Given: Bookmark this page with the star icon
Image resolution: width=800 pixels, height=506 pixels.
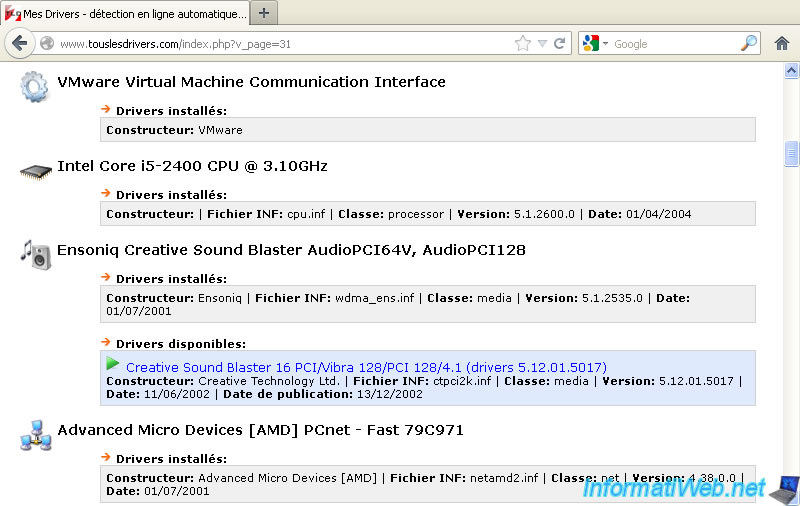Looking at the screenshot, I should pos(523,43).
